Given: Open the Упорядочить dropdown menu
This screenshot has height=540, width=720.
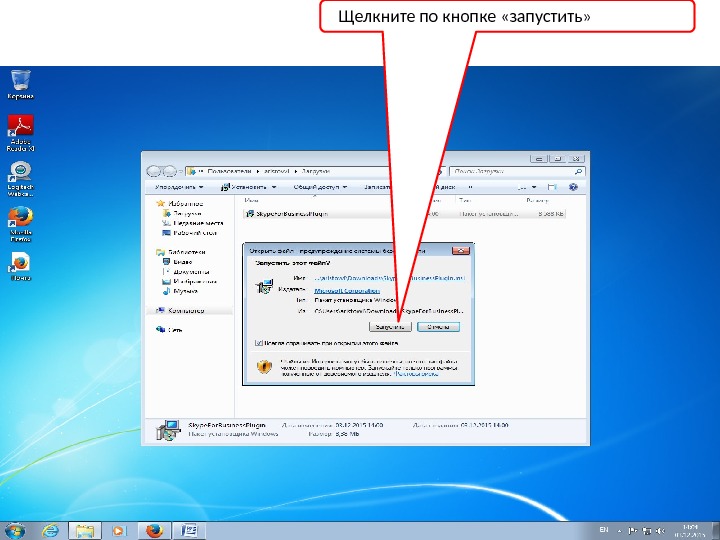Looking at the screenshot, I should (x=179, y=187).
